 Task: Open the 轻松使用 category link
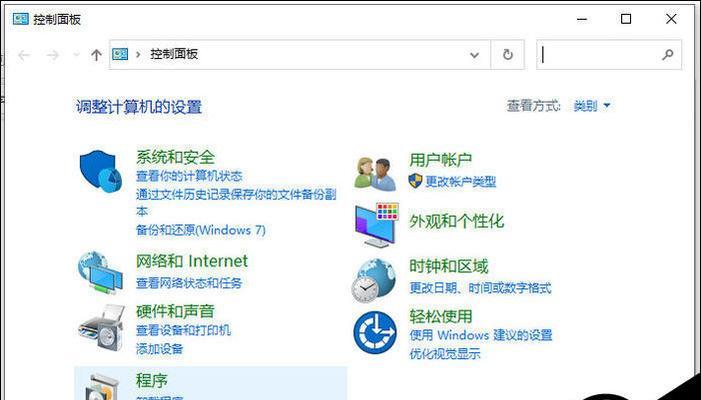pyautogui.click(x=441, y=316)
